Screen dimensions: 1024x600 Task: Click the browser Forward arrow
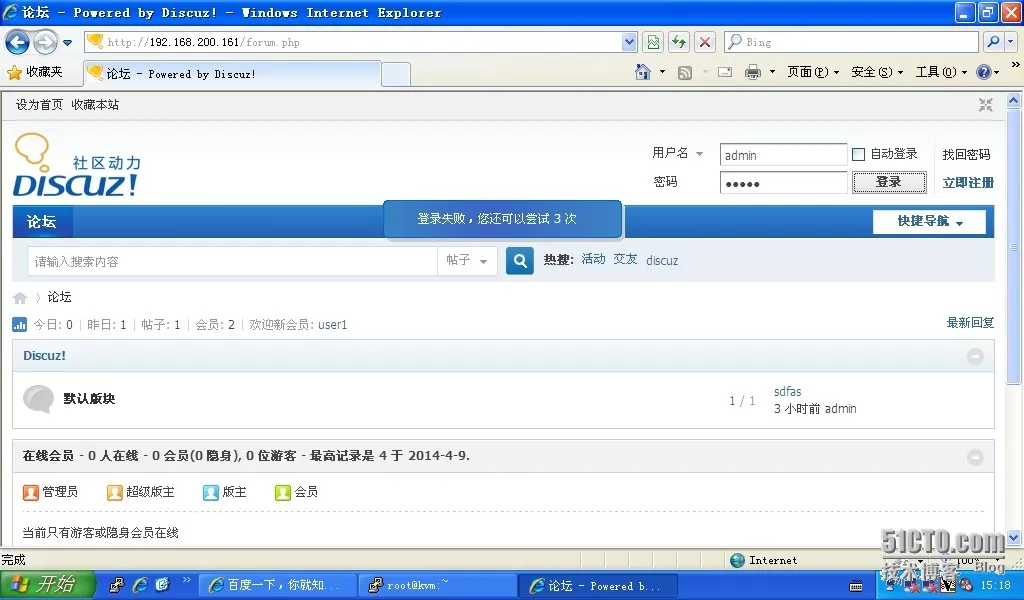[x=45, y=43]
